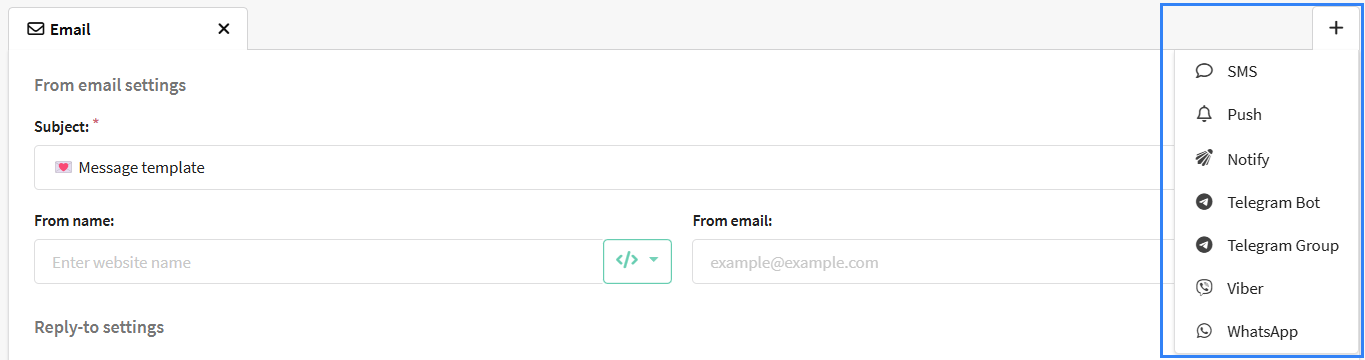1365x360 pixels.
Task: Click the Viber phone icon
Action: pos(1204,288)
